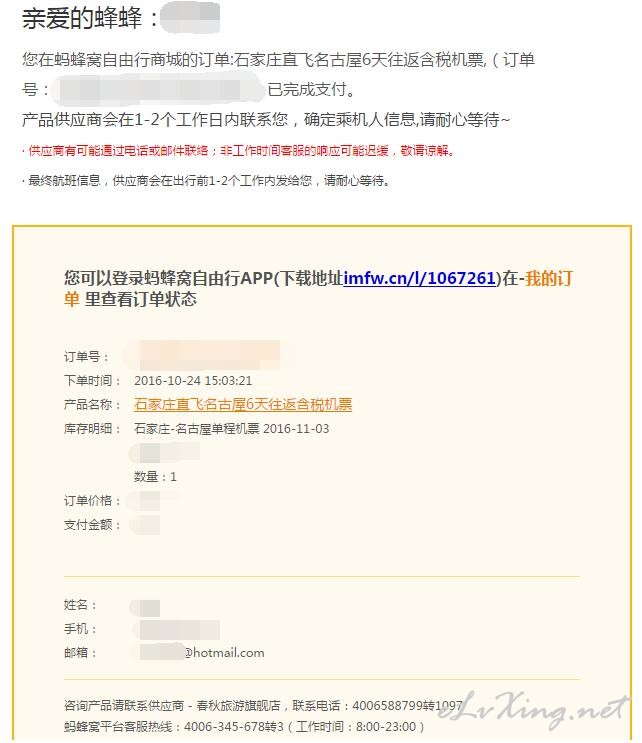Click the platform hotline 4006-345-678转3
The width and height of the screenshot is (642, 743).
click(x=234, y=726)
